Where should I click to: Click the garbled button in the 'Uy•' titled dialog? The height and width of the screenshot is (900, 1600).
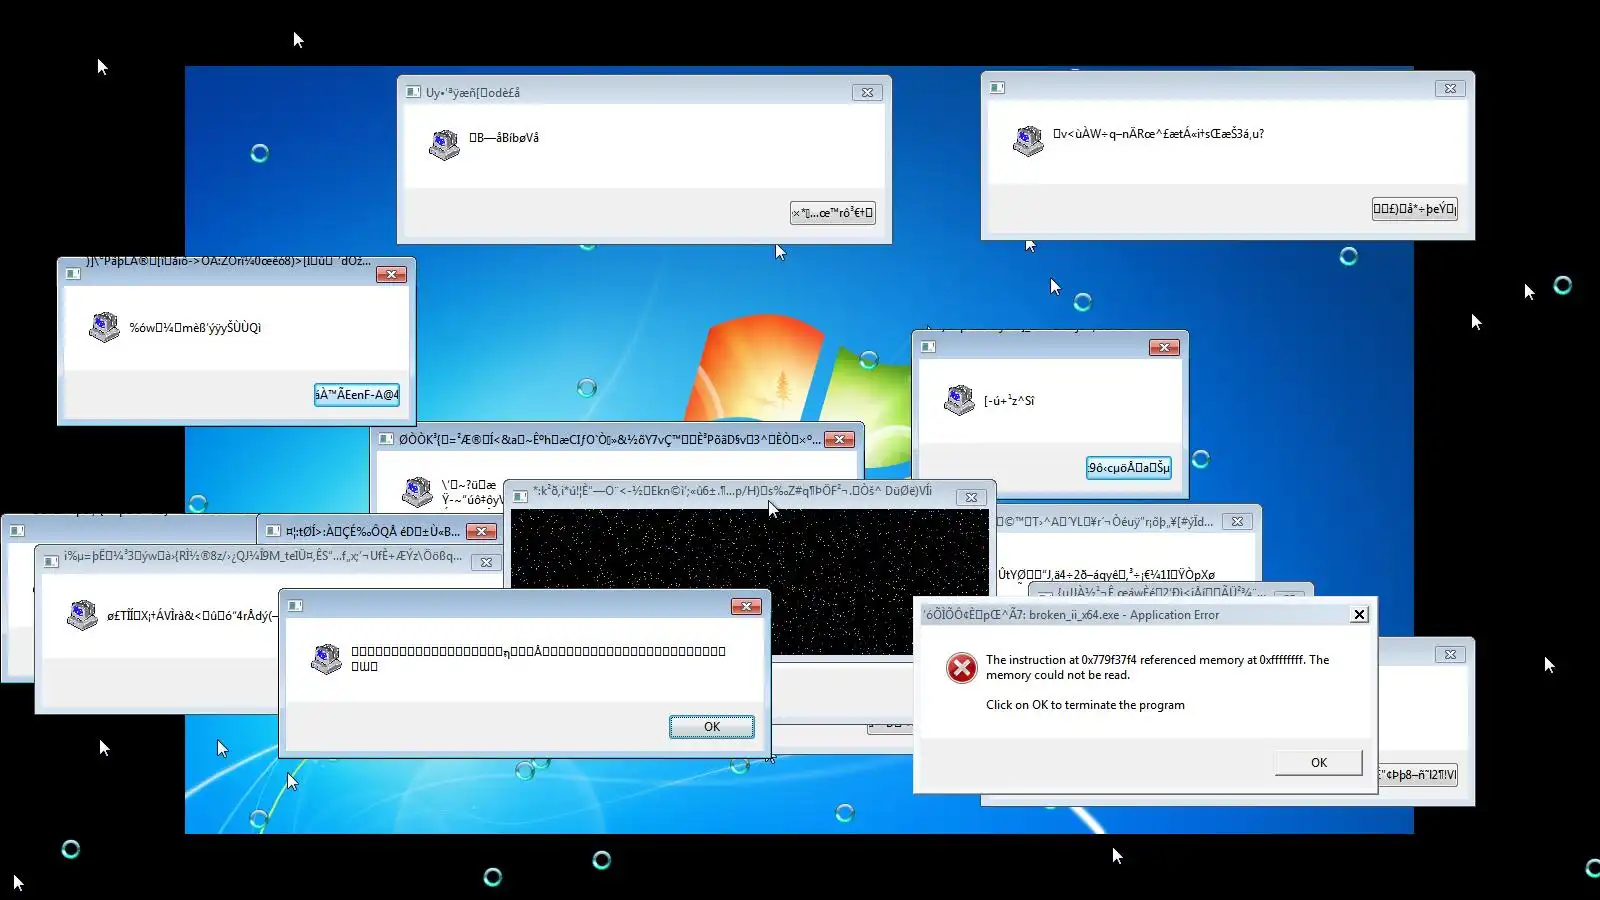tap(833, 213)
